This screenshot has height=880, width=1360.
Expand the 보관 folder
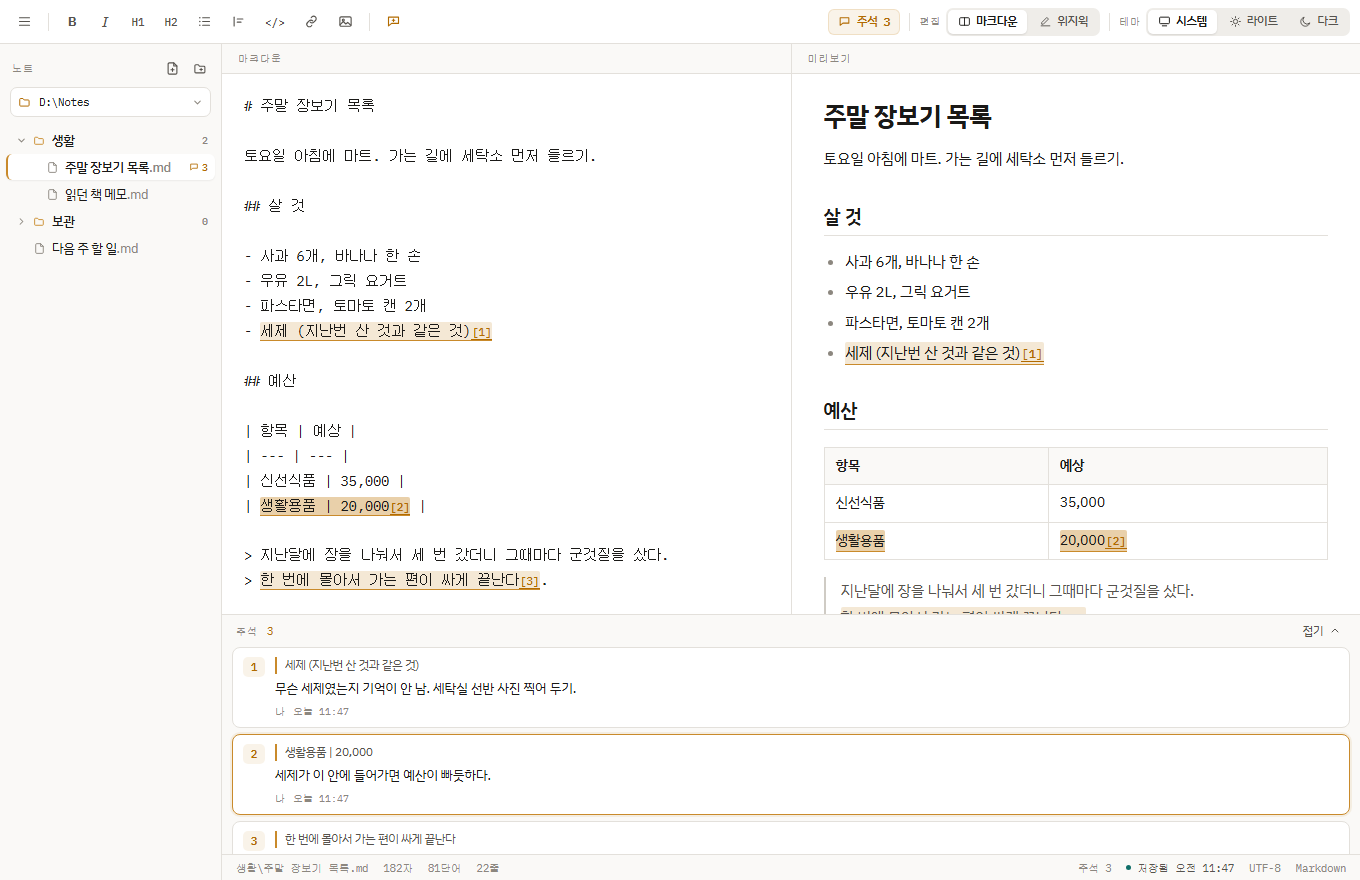pos(21,222)
